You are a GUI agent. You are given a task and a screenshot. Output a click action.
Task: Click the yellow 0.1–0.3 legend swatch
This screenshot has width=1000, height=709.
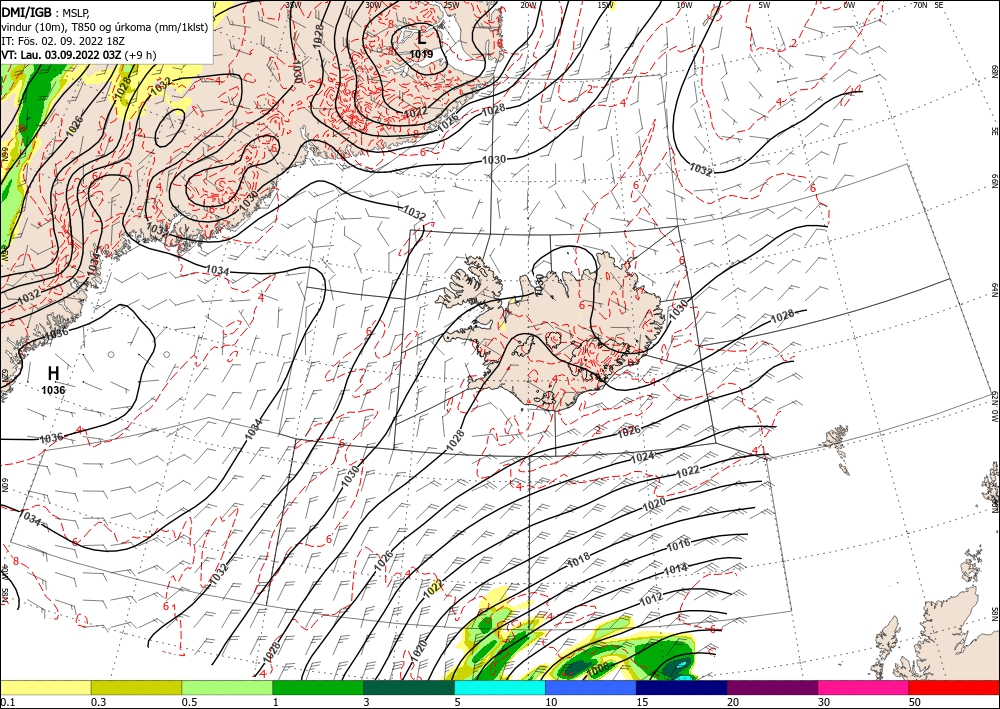(45, 687)
